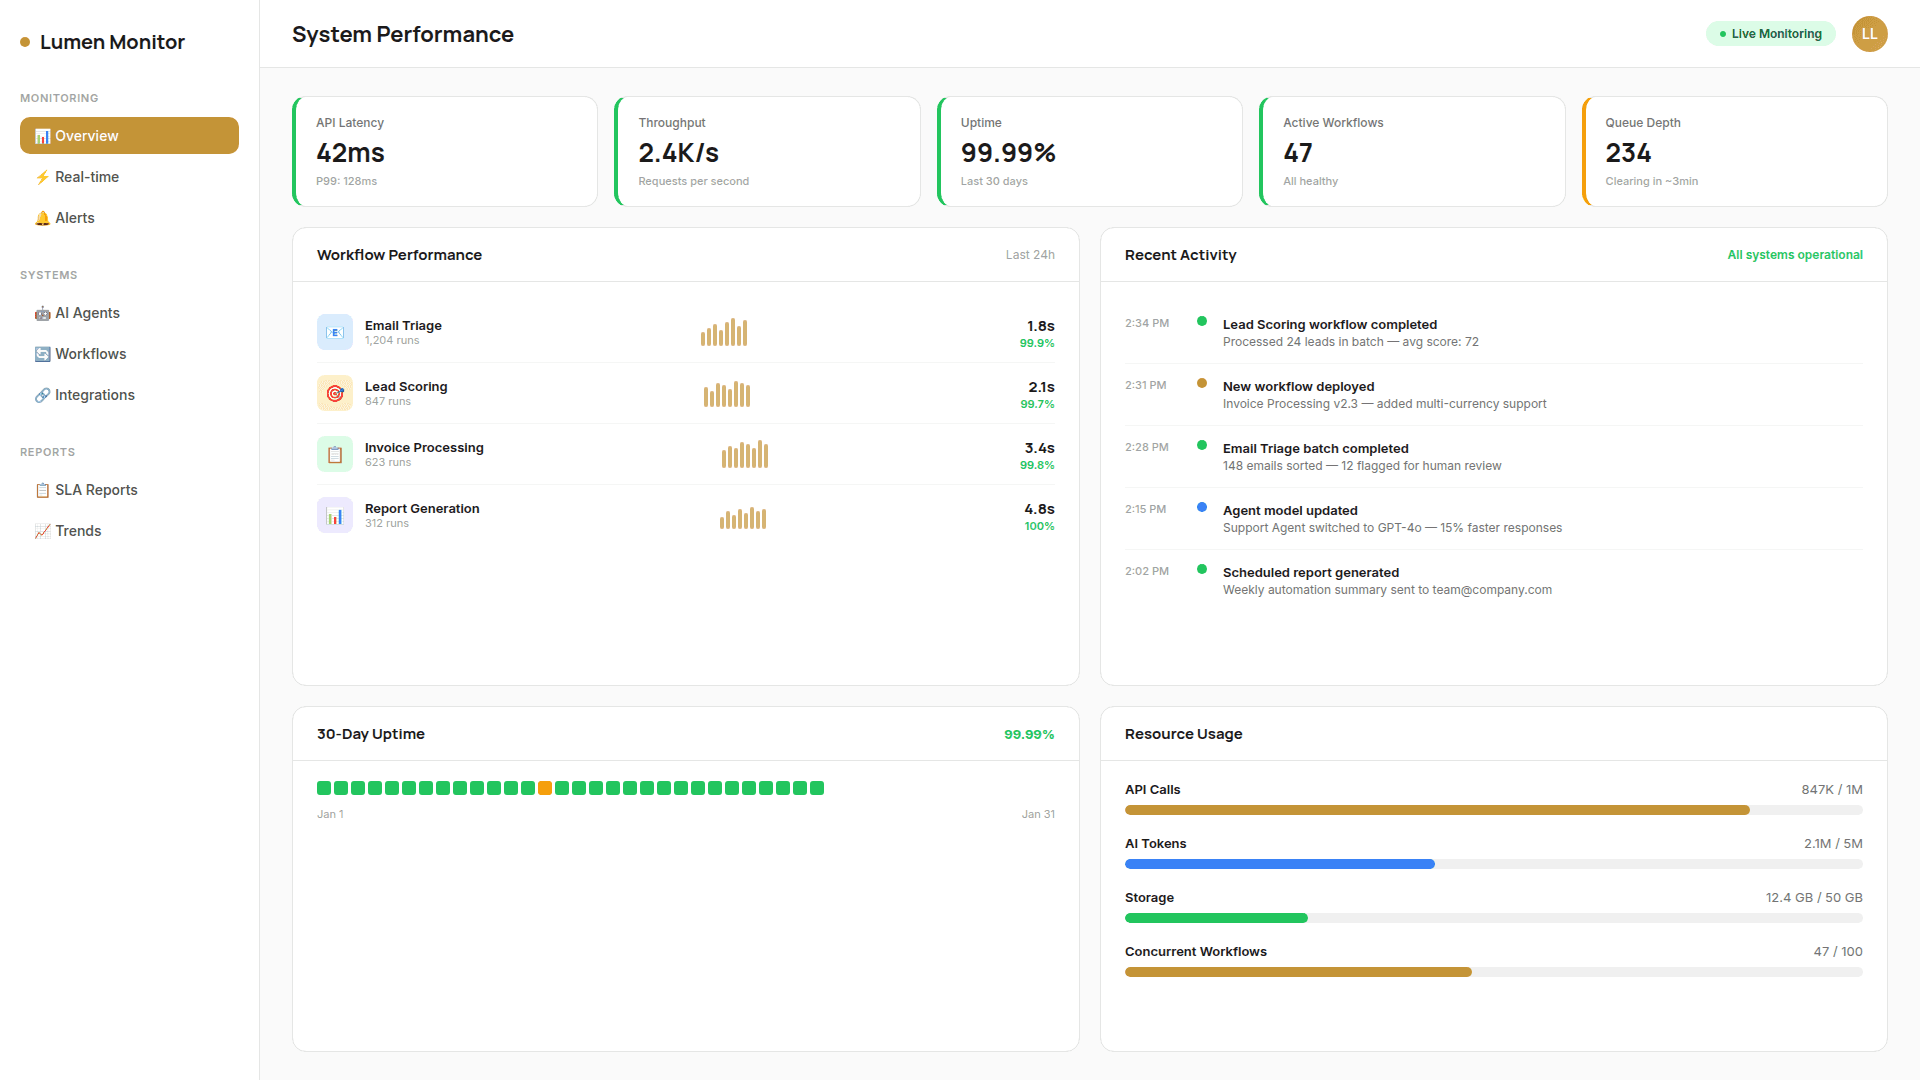Click the Report Generation chart icon
Viewport: 1920px width, 1080px height.
click(x=334, y=514)
